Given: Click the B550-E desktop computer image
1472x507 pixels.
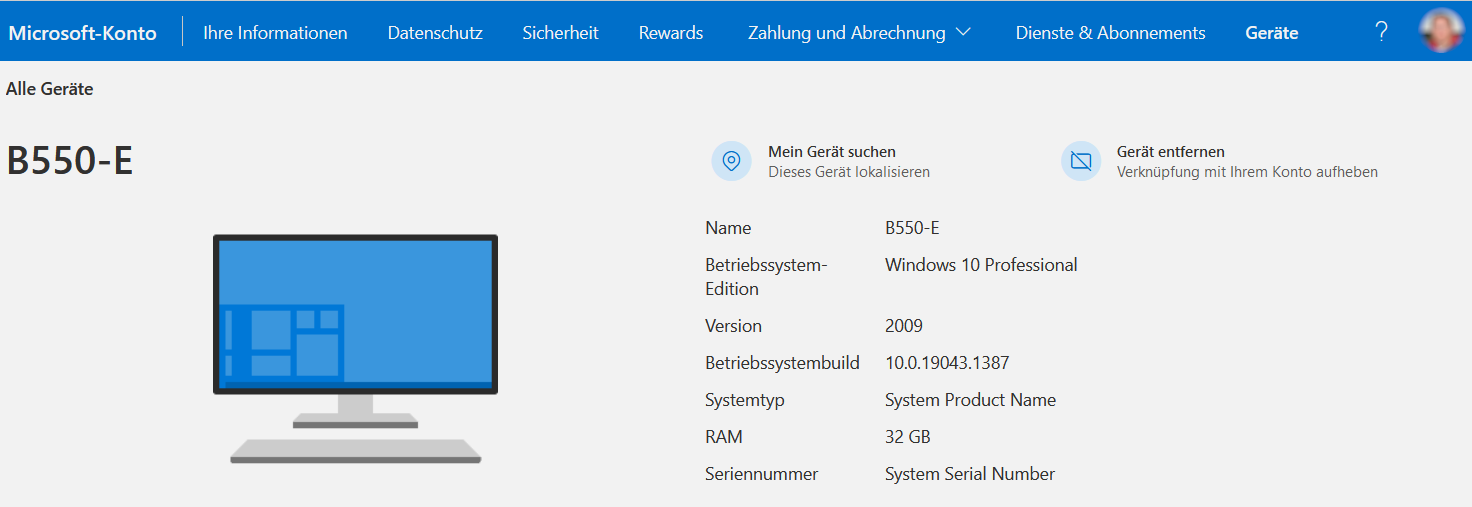Looking at the screenshot, I should (355, 349).
